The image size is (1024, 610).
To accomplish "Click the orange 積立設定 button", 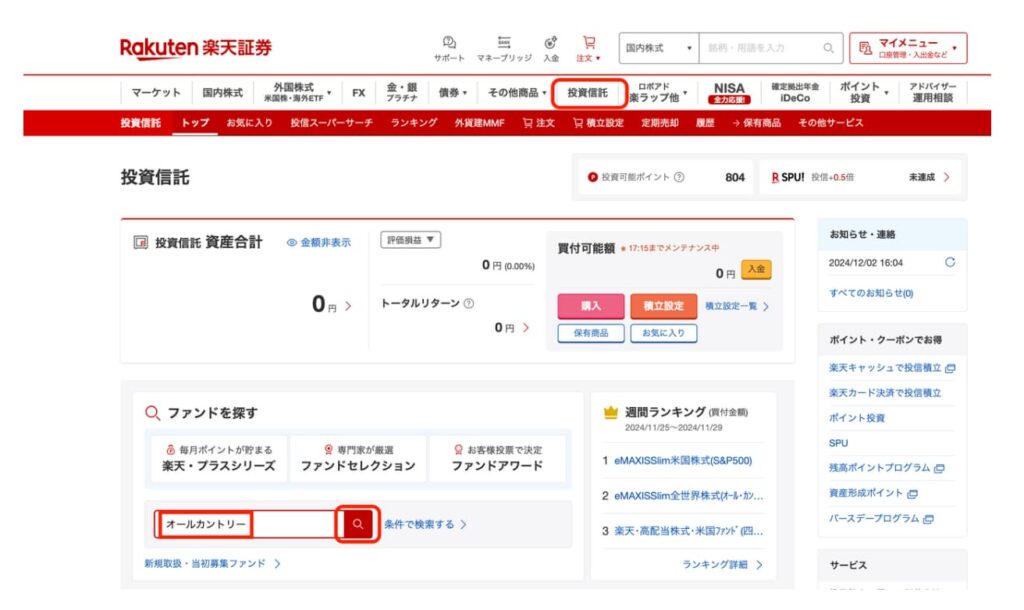I will (x=664, y=306).
